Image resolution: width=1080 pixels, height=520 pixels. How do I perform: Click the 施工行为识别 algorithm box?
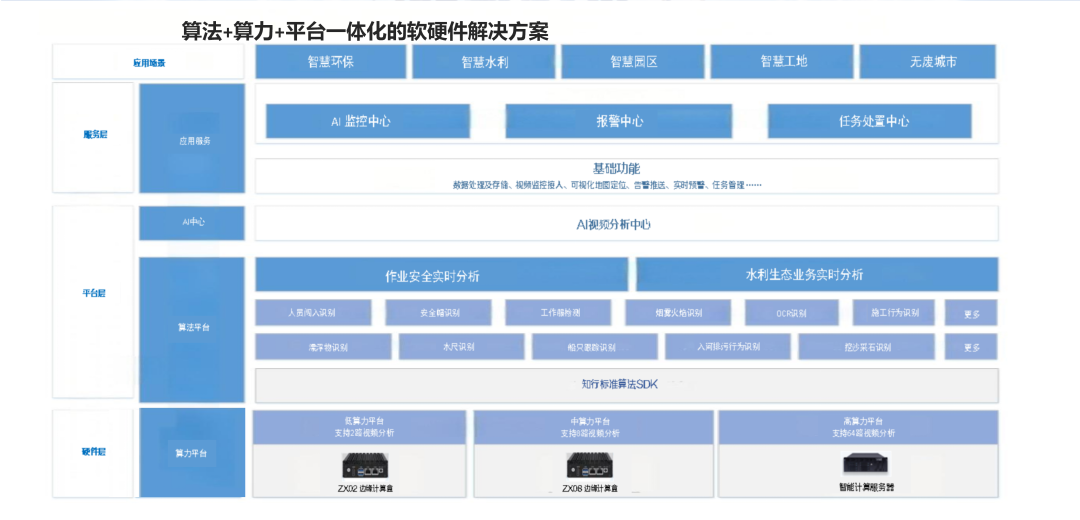pos(894,312)
